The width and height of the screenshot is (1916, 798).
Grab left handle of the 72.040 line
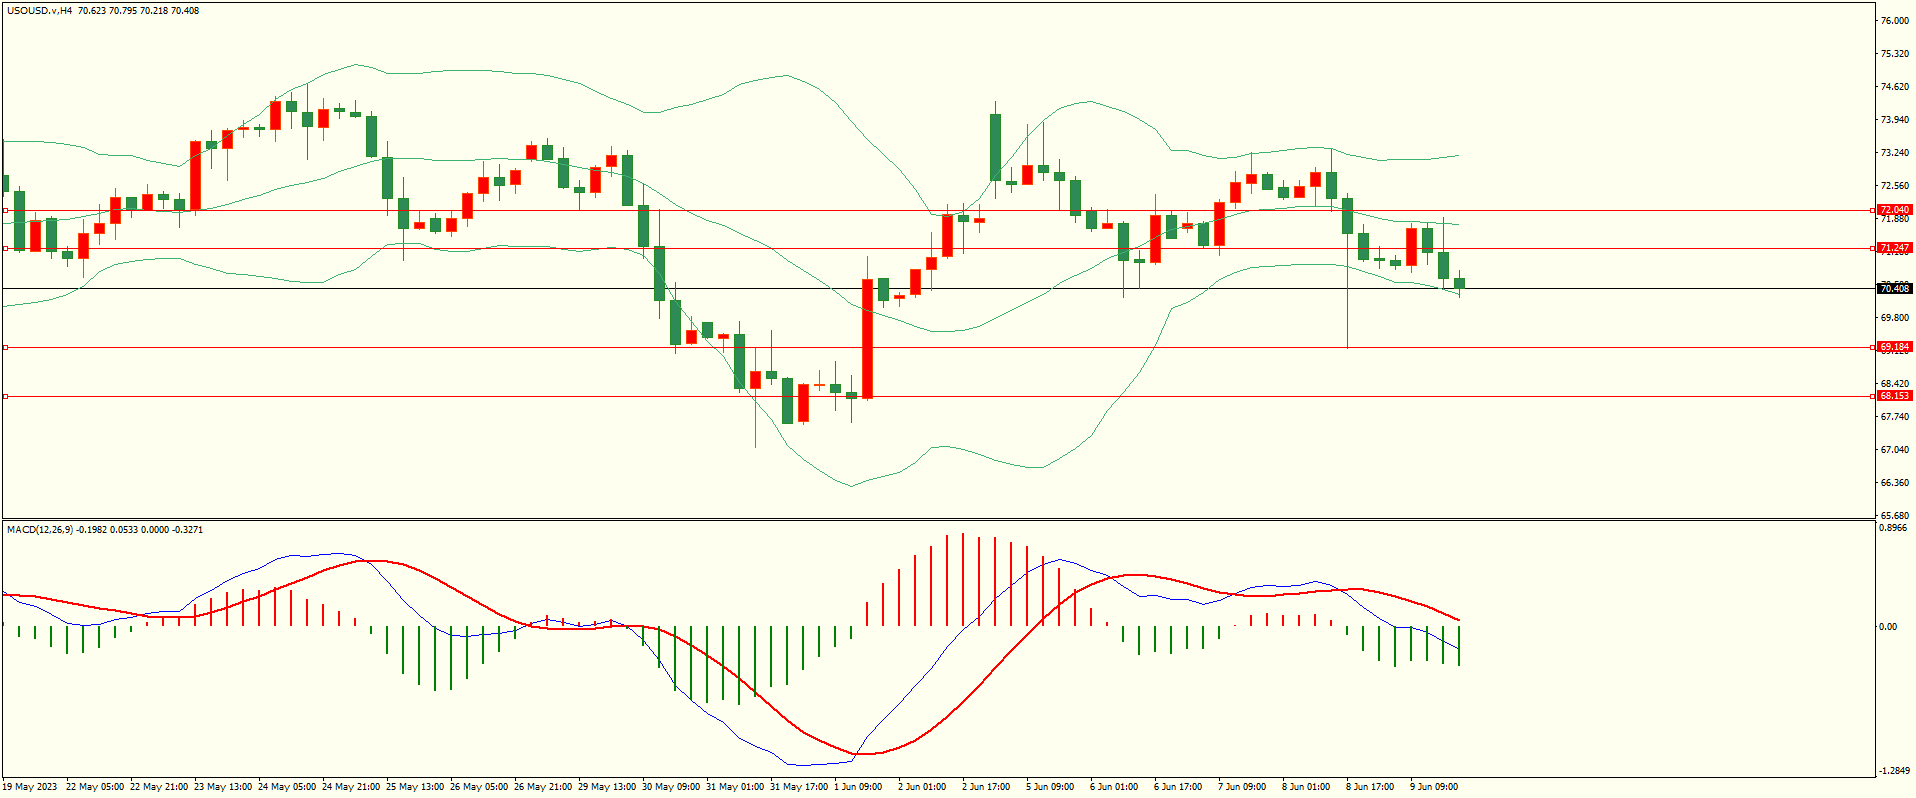(5, 210)
